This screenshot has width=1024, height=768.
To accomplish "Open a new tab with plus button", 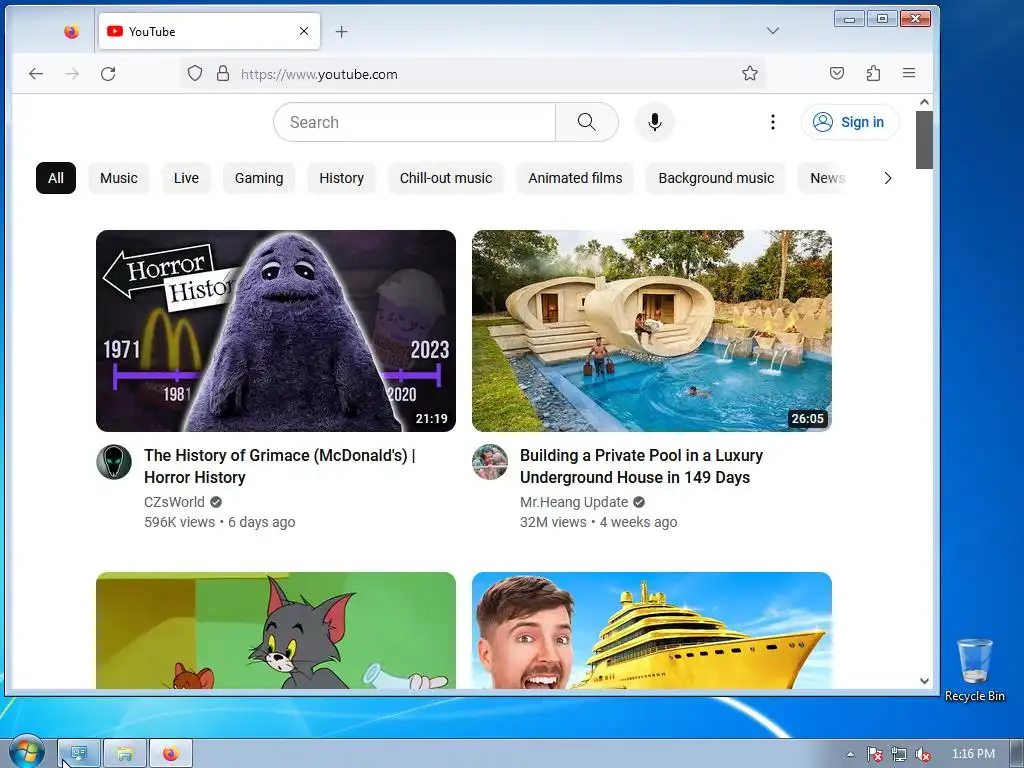I will tap(342, 31).
